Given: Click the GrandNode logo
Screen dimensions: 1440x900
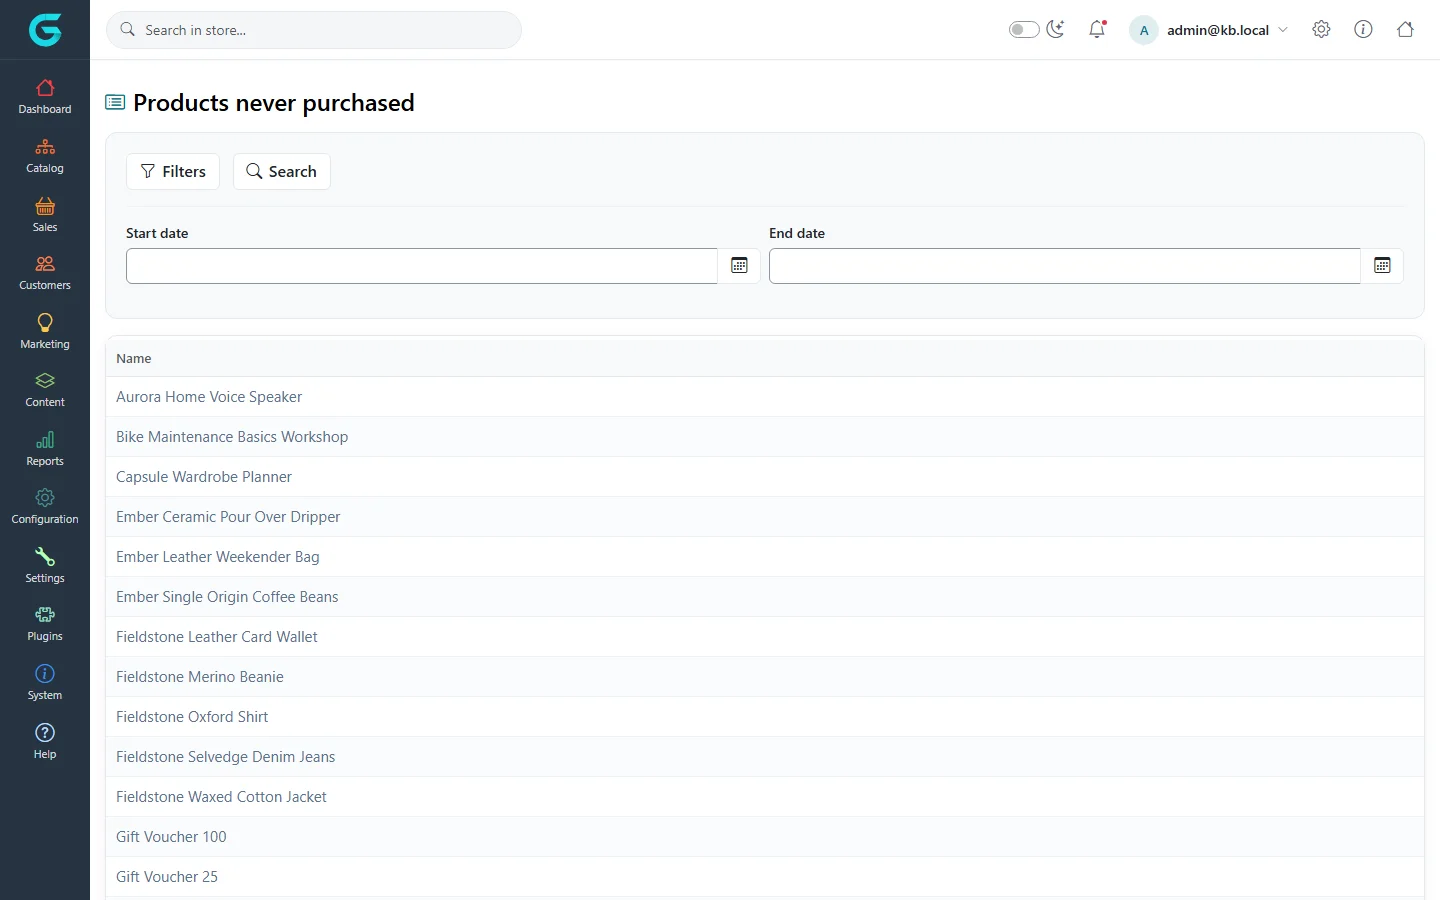Looking at the screenshot, I should point(45,30).
